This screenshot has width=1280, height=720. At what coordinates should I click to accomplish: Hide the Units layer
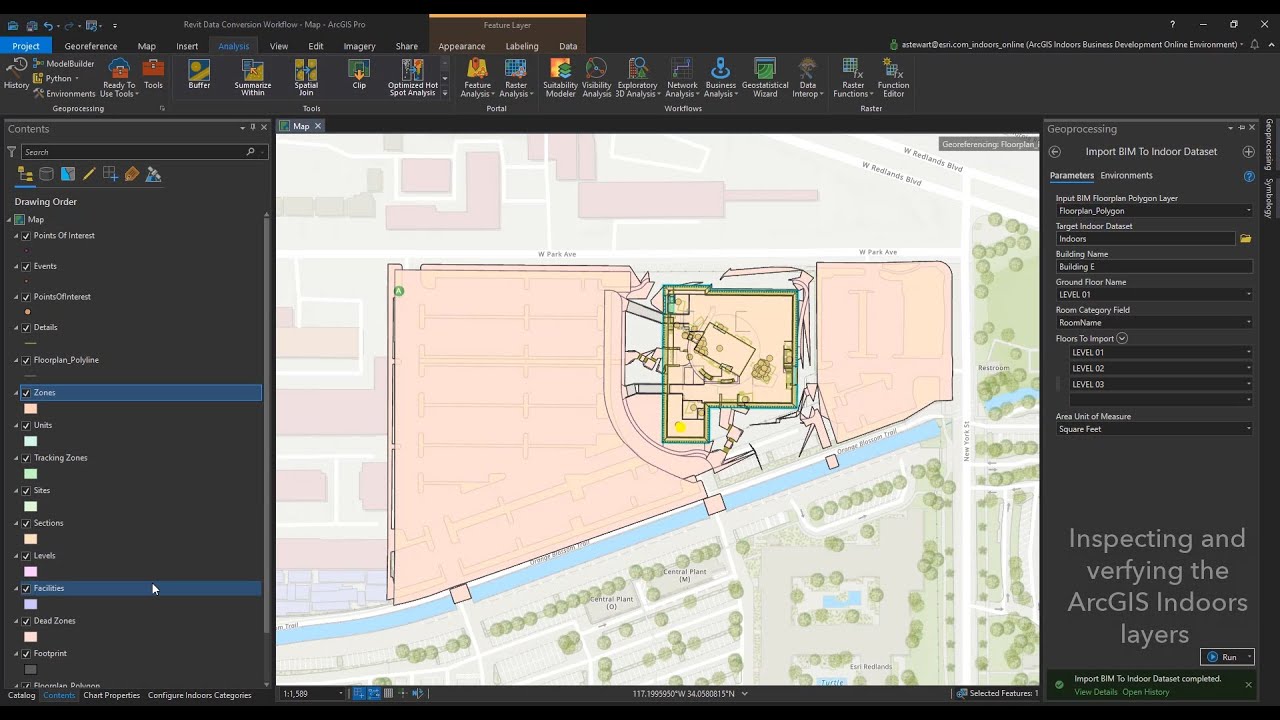26,426
